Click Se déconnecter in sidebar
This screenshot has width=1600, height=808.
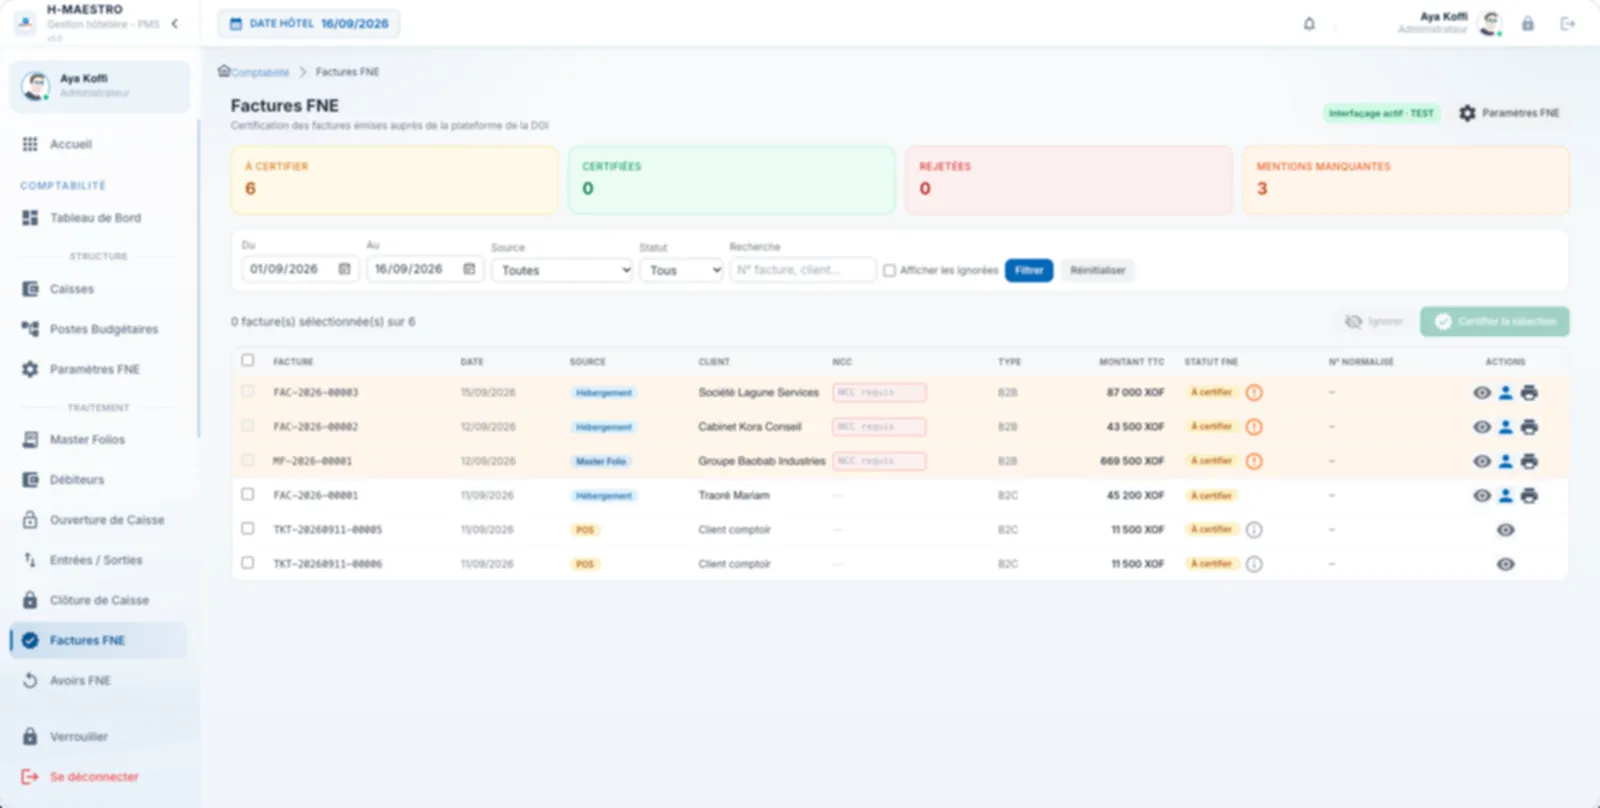pyautogui.click(x=100, y=777)
